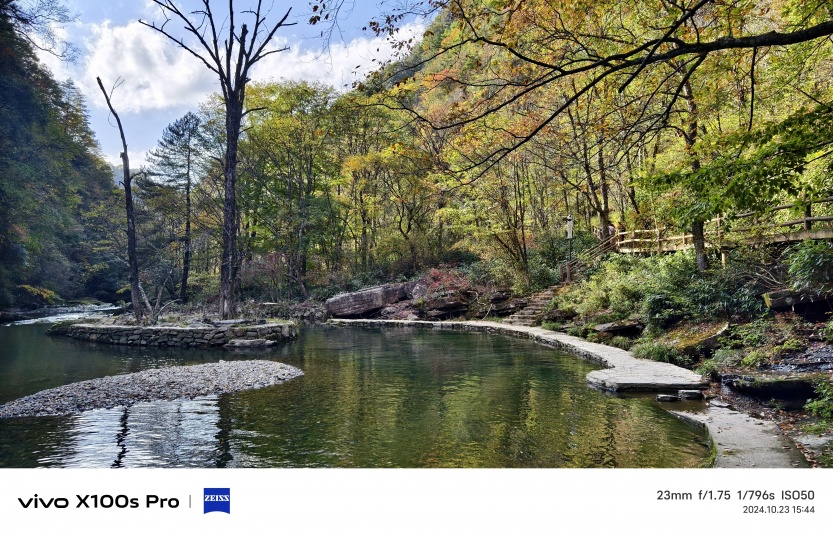Click the vertical divider beside ZEISS logo

190,501
